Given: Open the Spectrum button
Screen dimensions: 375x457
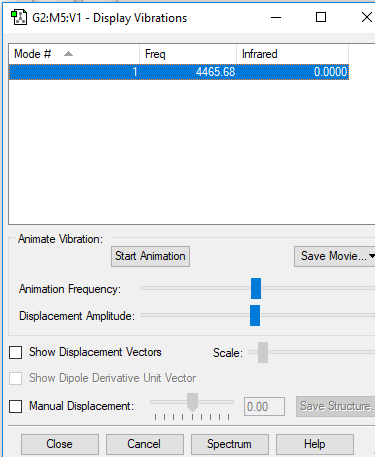Looking at the screenshot, I should pos(230,444).
